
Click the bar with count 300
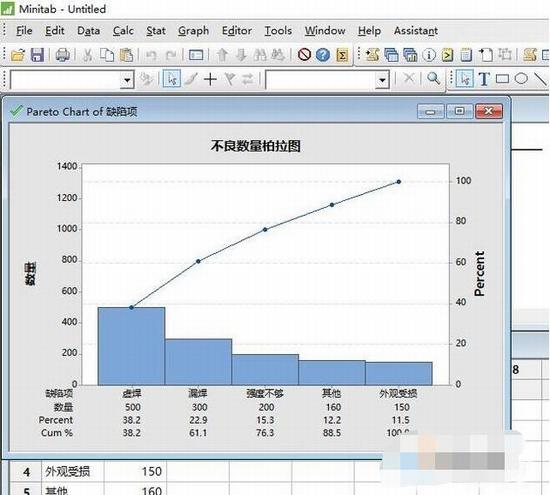(x=198, y=362)
